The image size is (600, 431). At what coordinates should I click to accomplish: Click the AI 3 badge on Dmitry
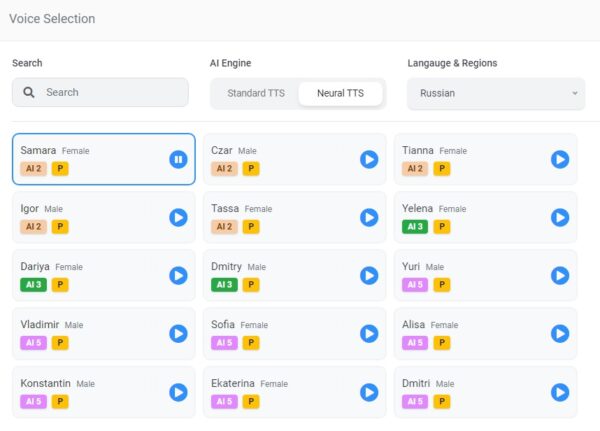[224, 285]
